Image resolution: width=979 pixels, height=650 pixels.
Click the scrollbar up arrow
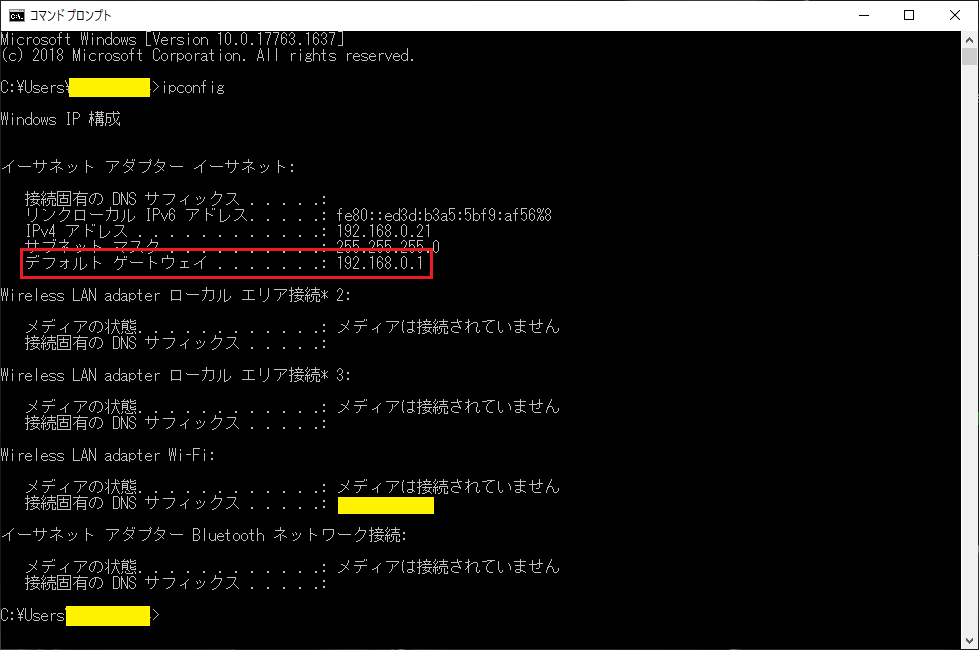[x=969, y=39]
